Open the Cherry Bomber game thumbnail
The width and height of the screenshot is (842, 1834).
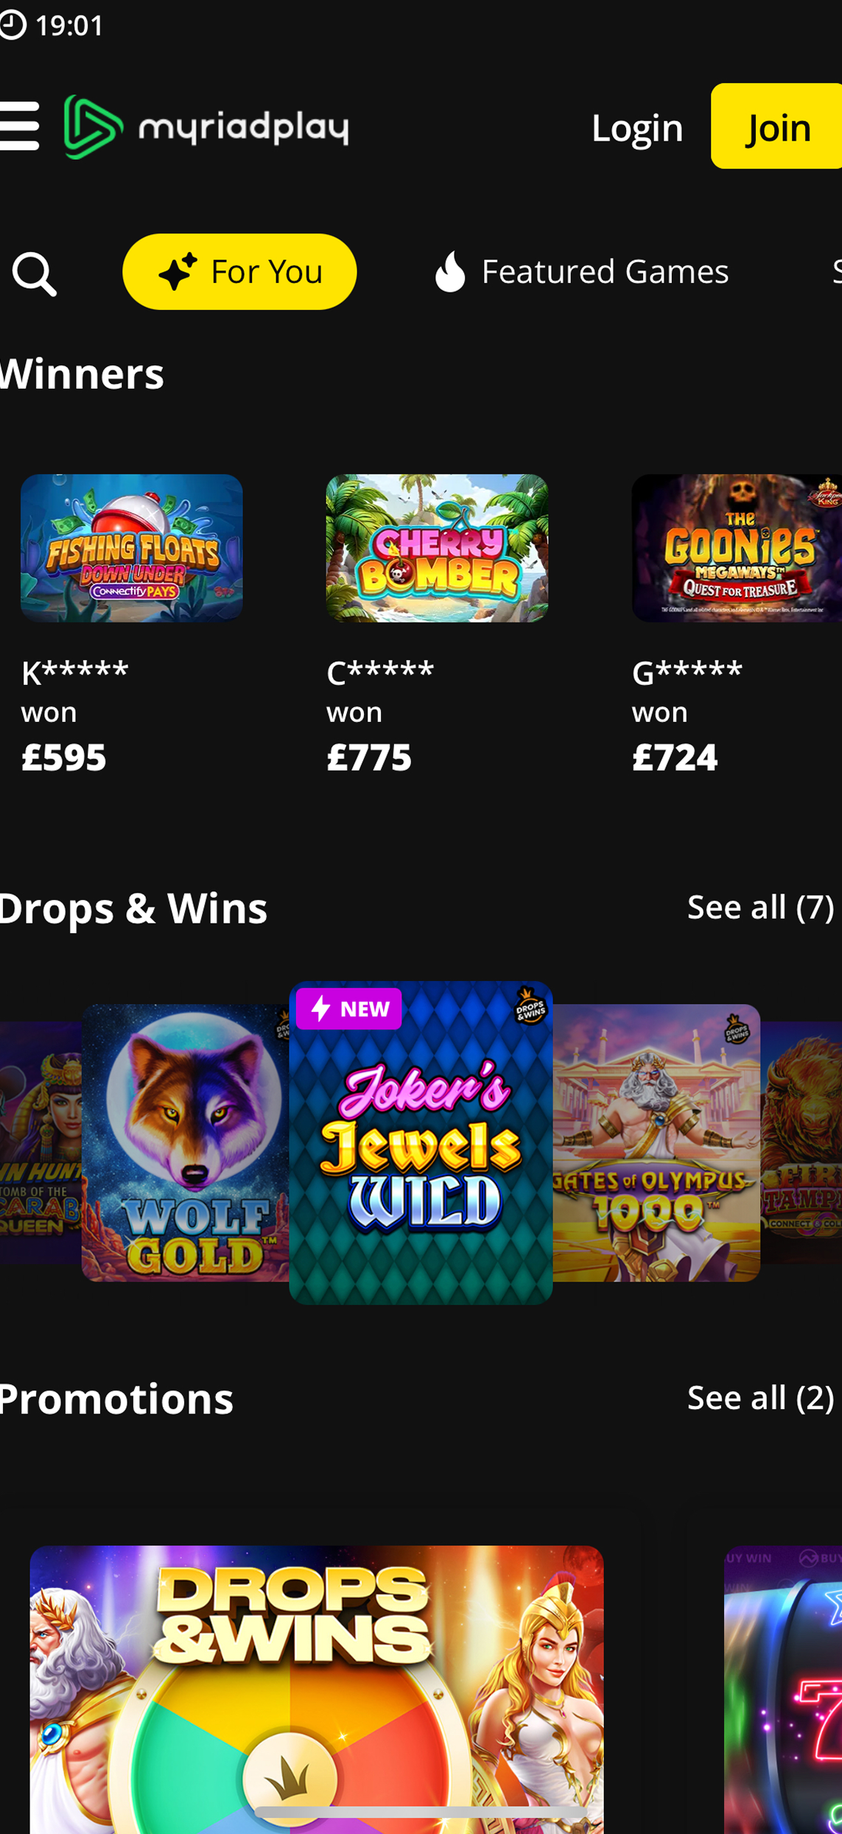pyautogui.click(x=437, y=548)
